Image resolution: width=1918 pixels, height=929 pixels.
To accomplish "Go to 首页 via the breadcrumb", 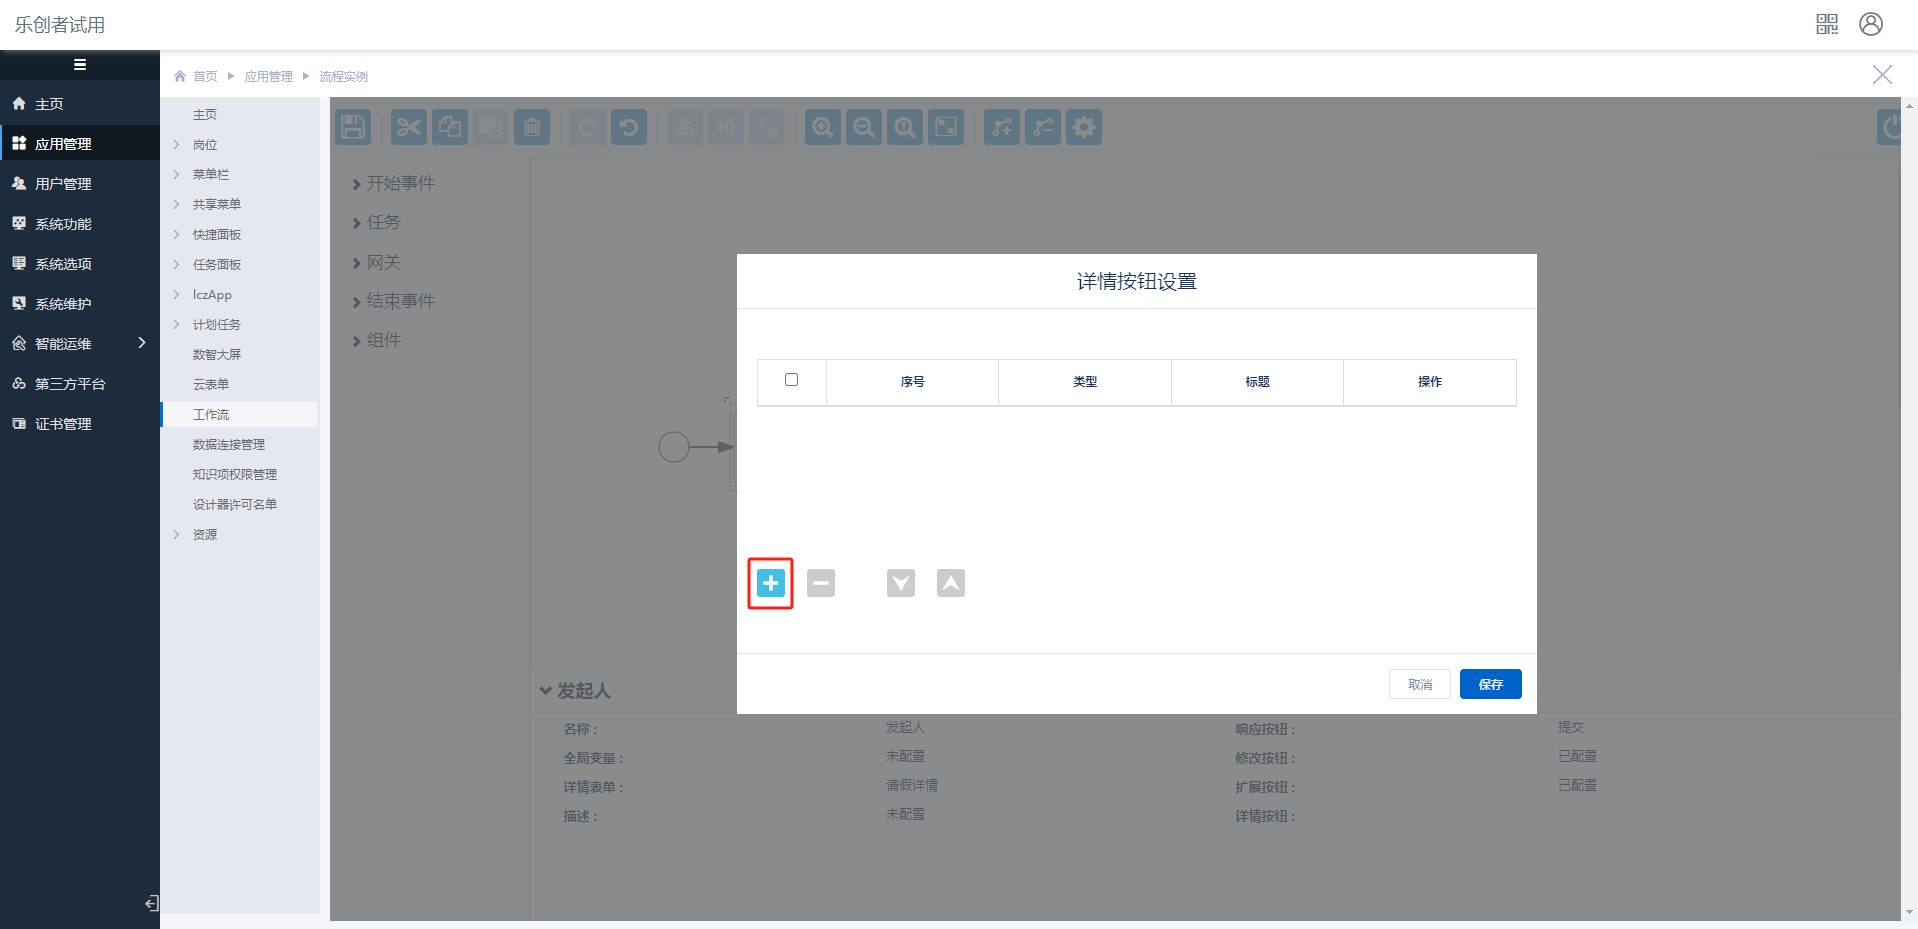I will click(205, 77).
